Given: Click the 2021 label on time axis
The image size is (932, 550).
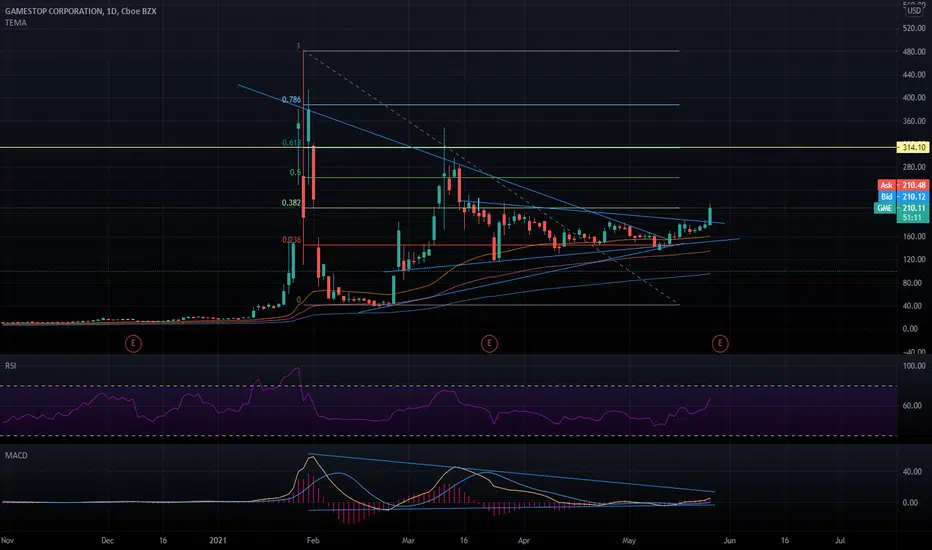Looking at the screenshot, I should click(218, 540).
